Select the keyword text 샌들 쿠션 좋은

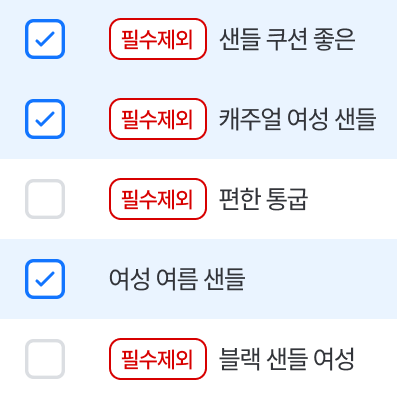tap(287, 40)
